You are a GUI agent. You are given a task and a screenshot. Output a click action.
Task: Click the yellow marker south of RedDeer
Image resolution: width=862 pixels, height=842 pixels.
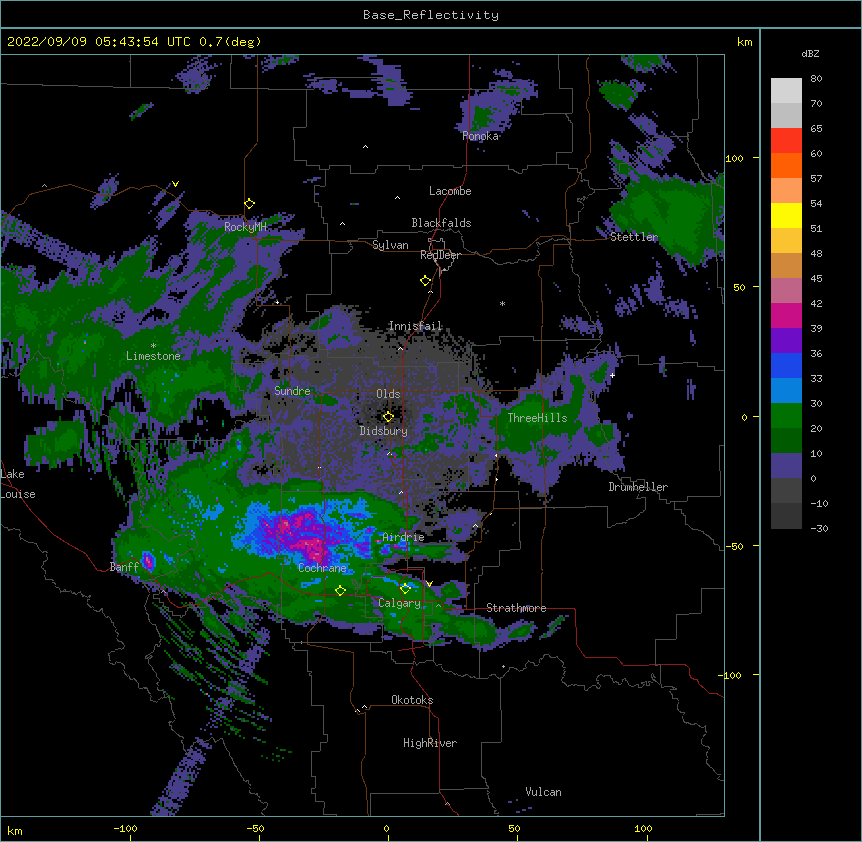[426, 281]
